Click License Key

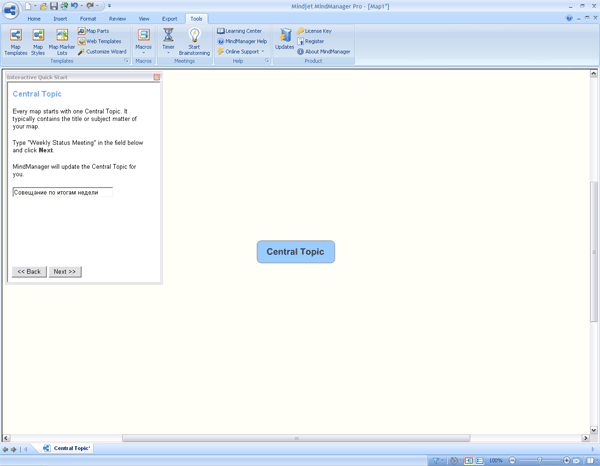(315, 31)
